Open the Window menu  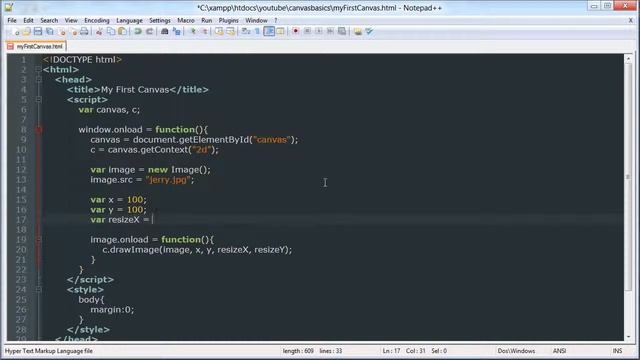coord(256,20)
